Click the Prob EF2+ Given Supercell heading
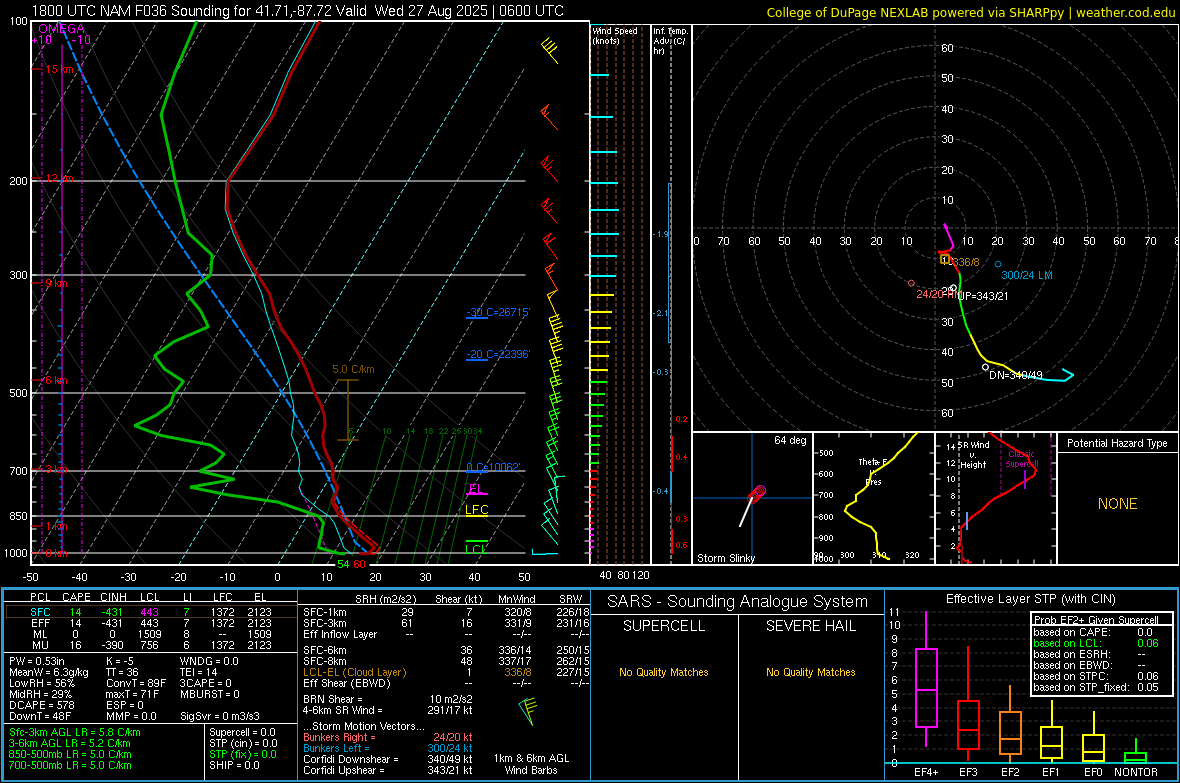1180x783 pixels. pos(1096,620)
